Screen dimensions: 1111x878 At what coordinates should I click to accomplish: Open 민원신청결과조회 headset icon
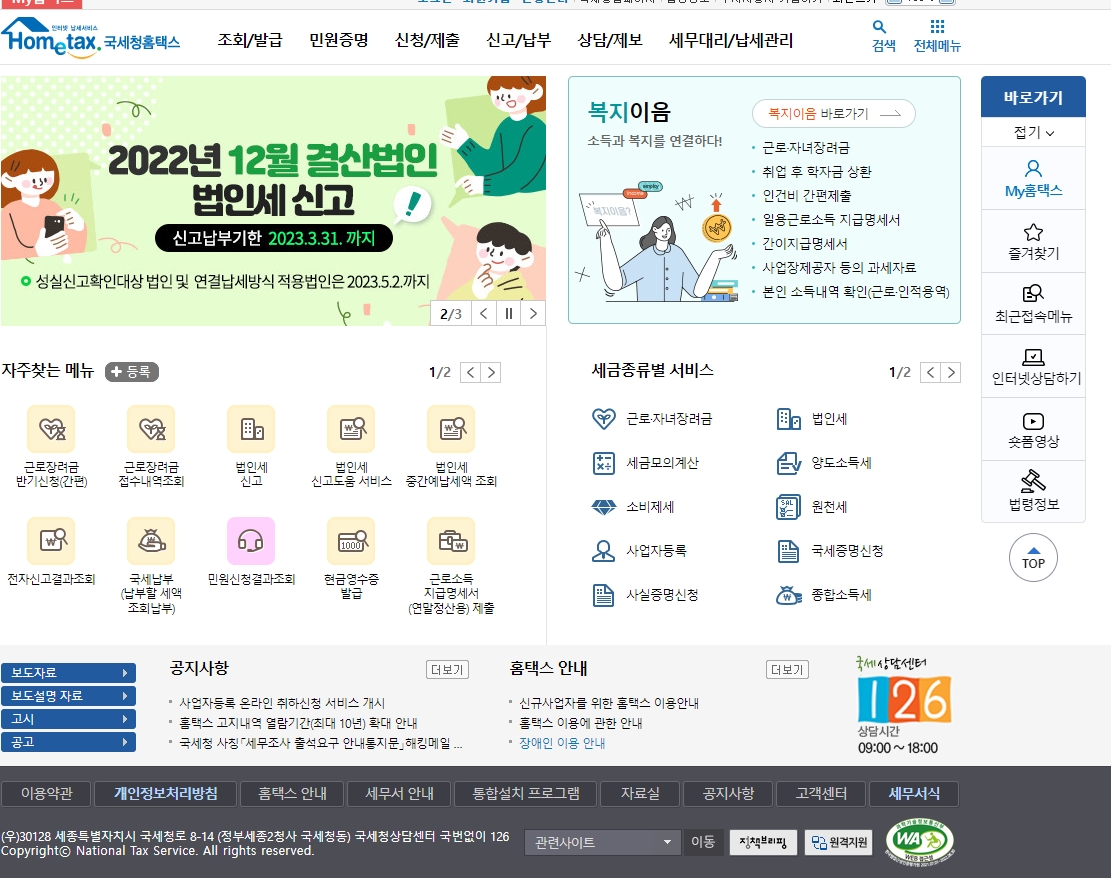point(251,541)
